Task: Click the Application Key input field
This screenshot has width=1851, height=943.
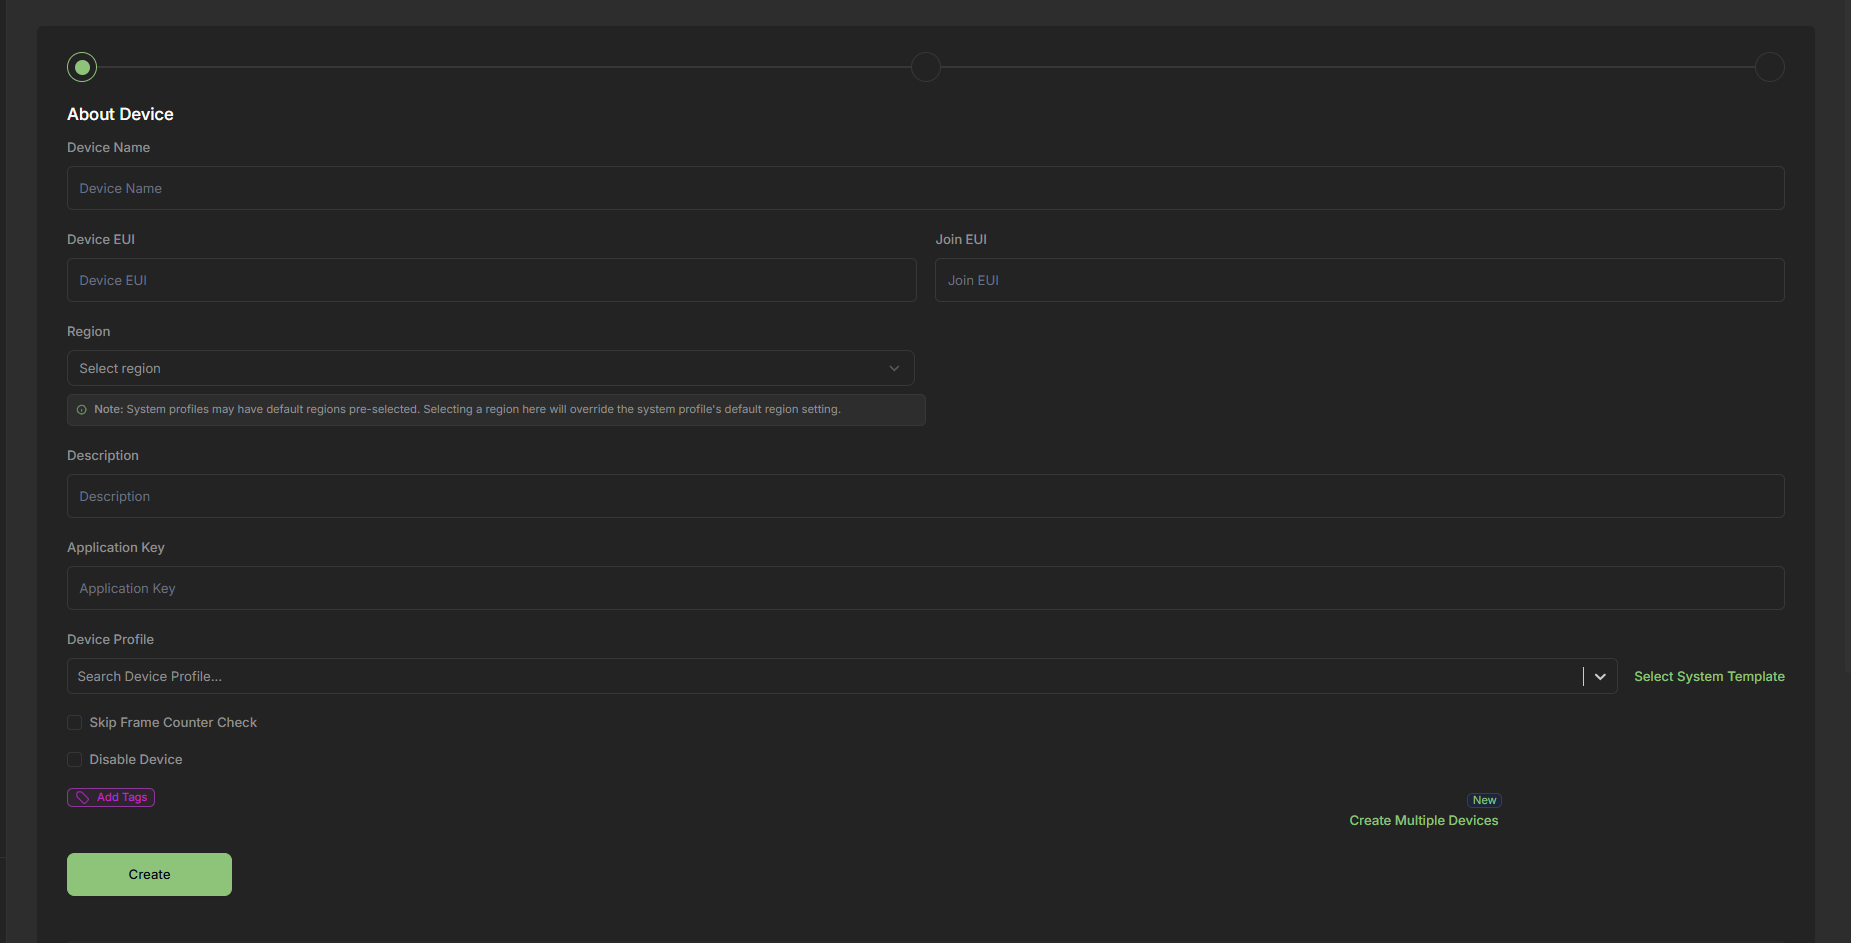Action: point(925,588)
